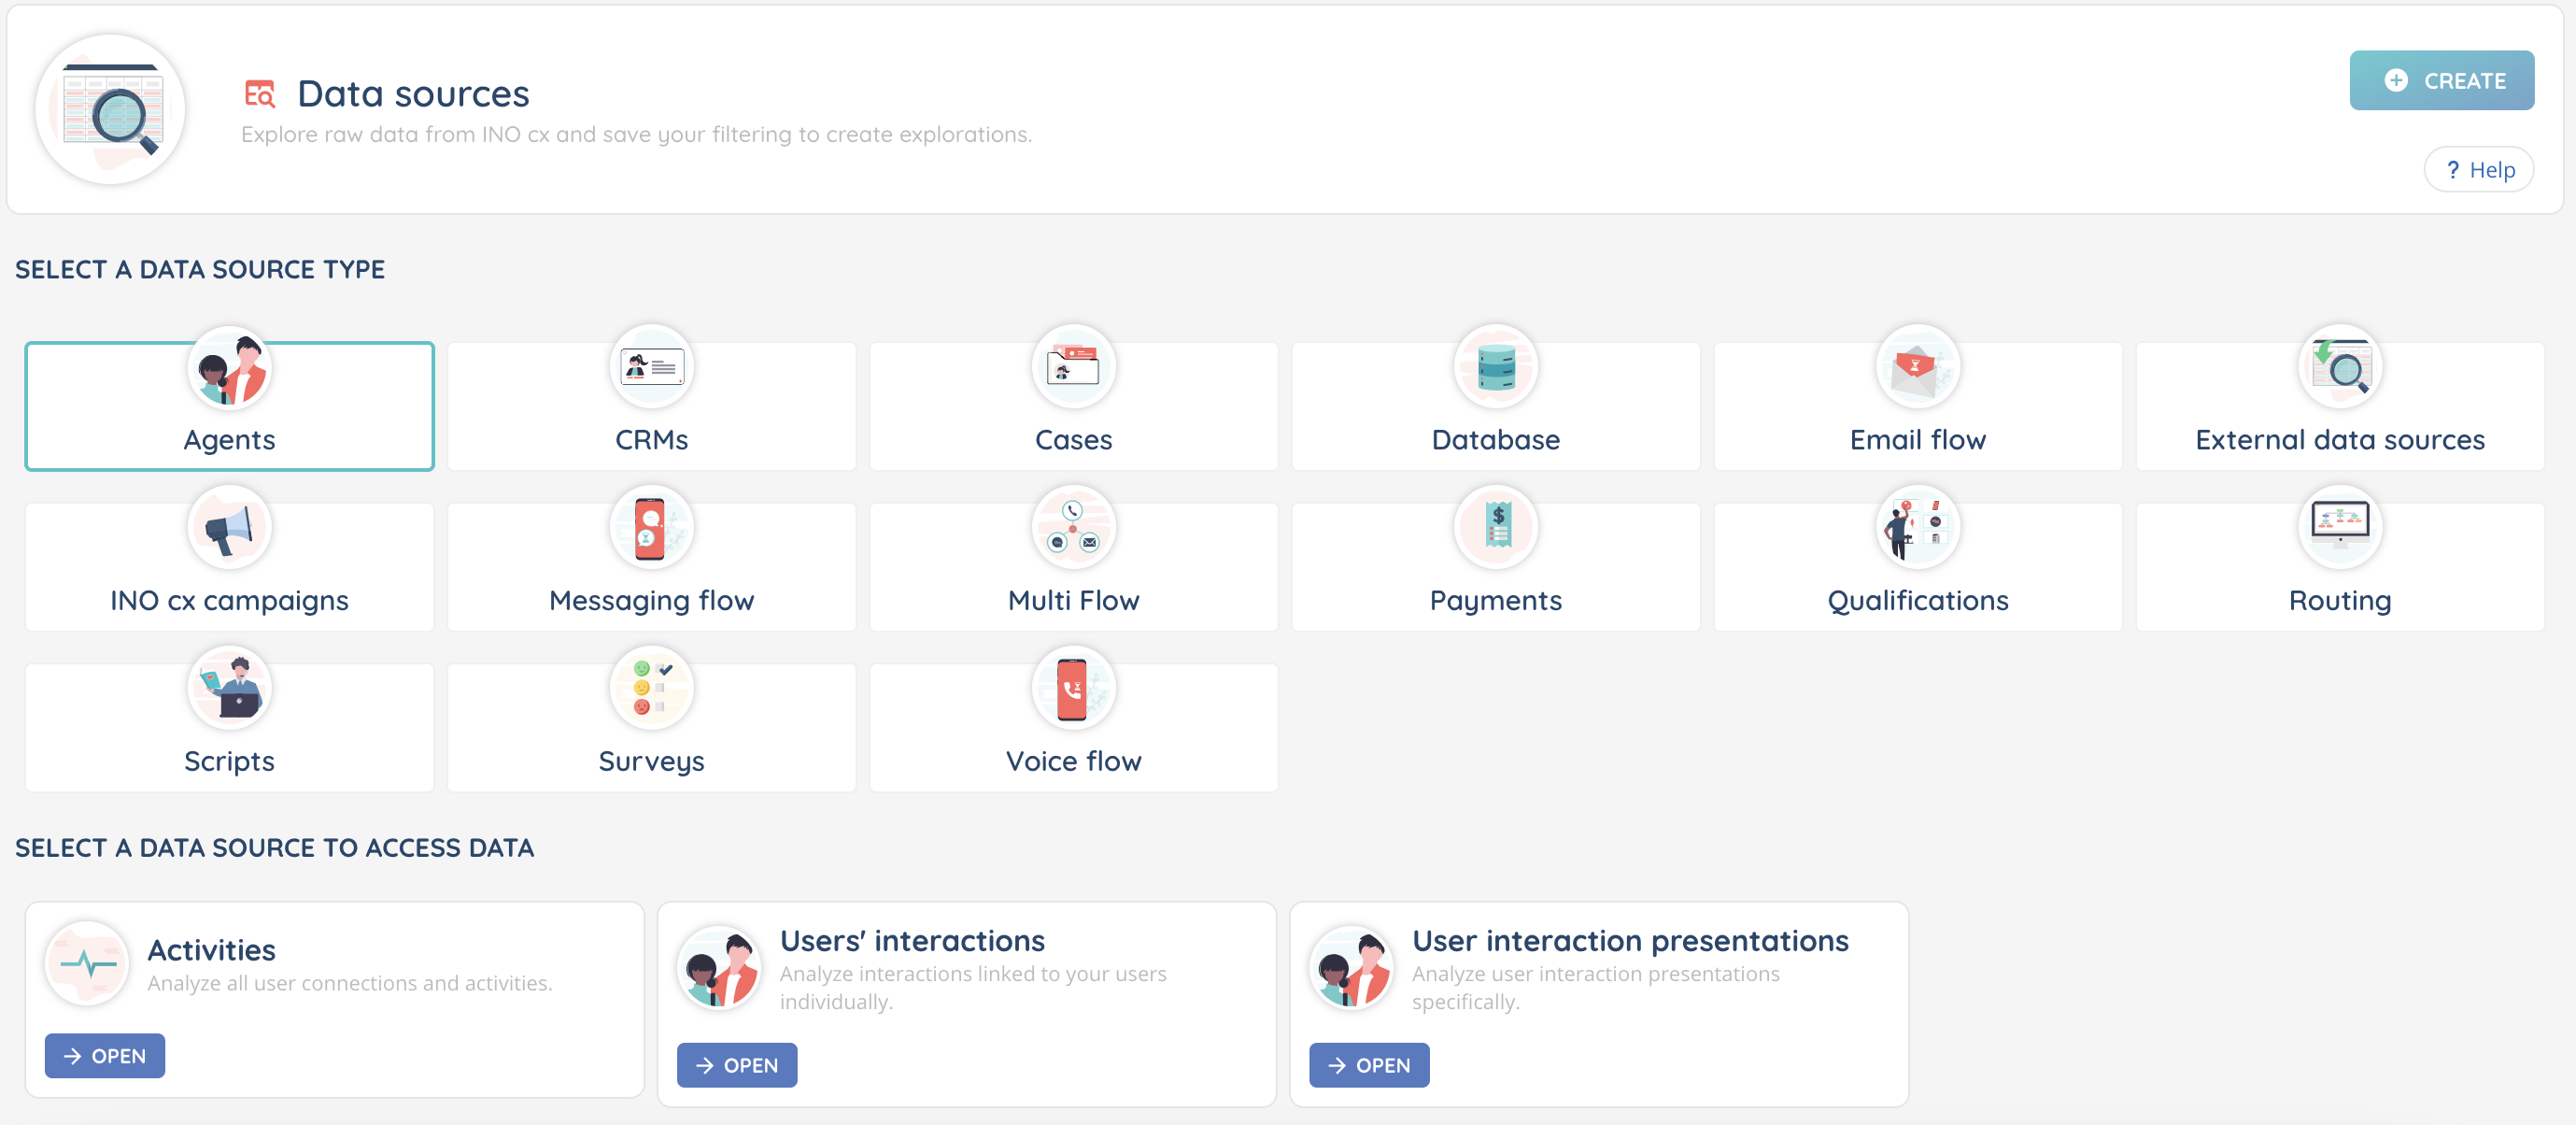This screenshot has height=1125, width=2576.
Task: Select the Database data source icon
Action: coord(1495,367)
